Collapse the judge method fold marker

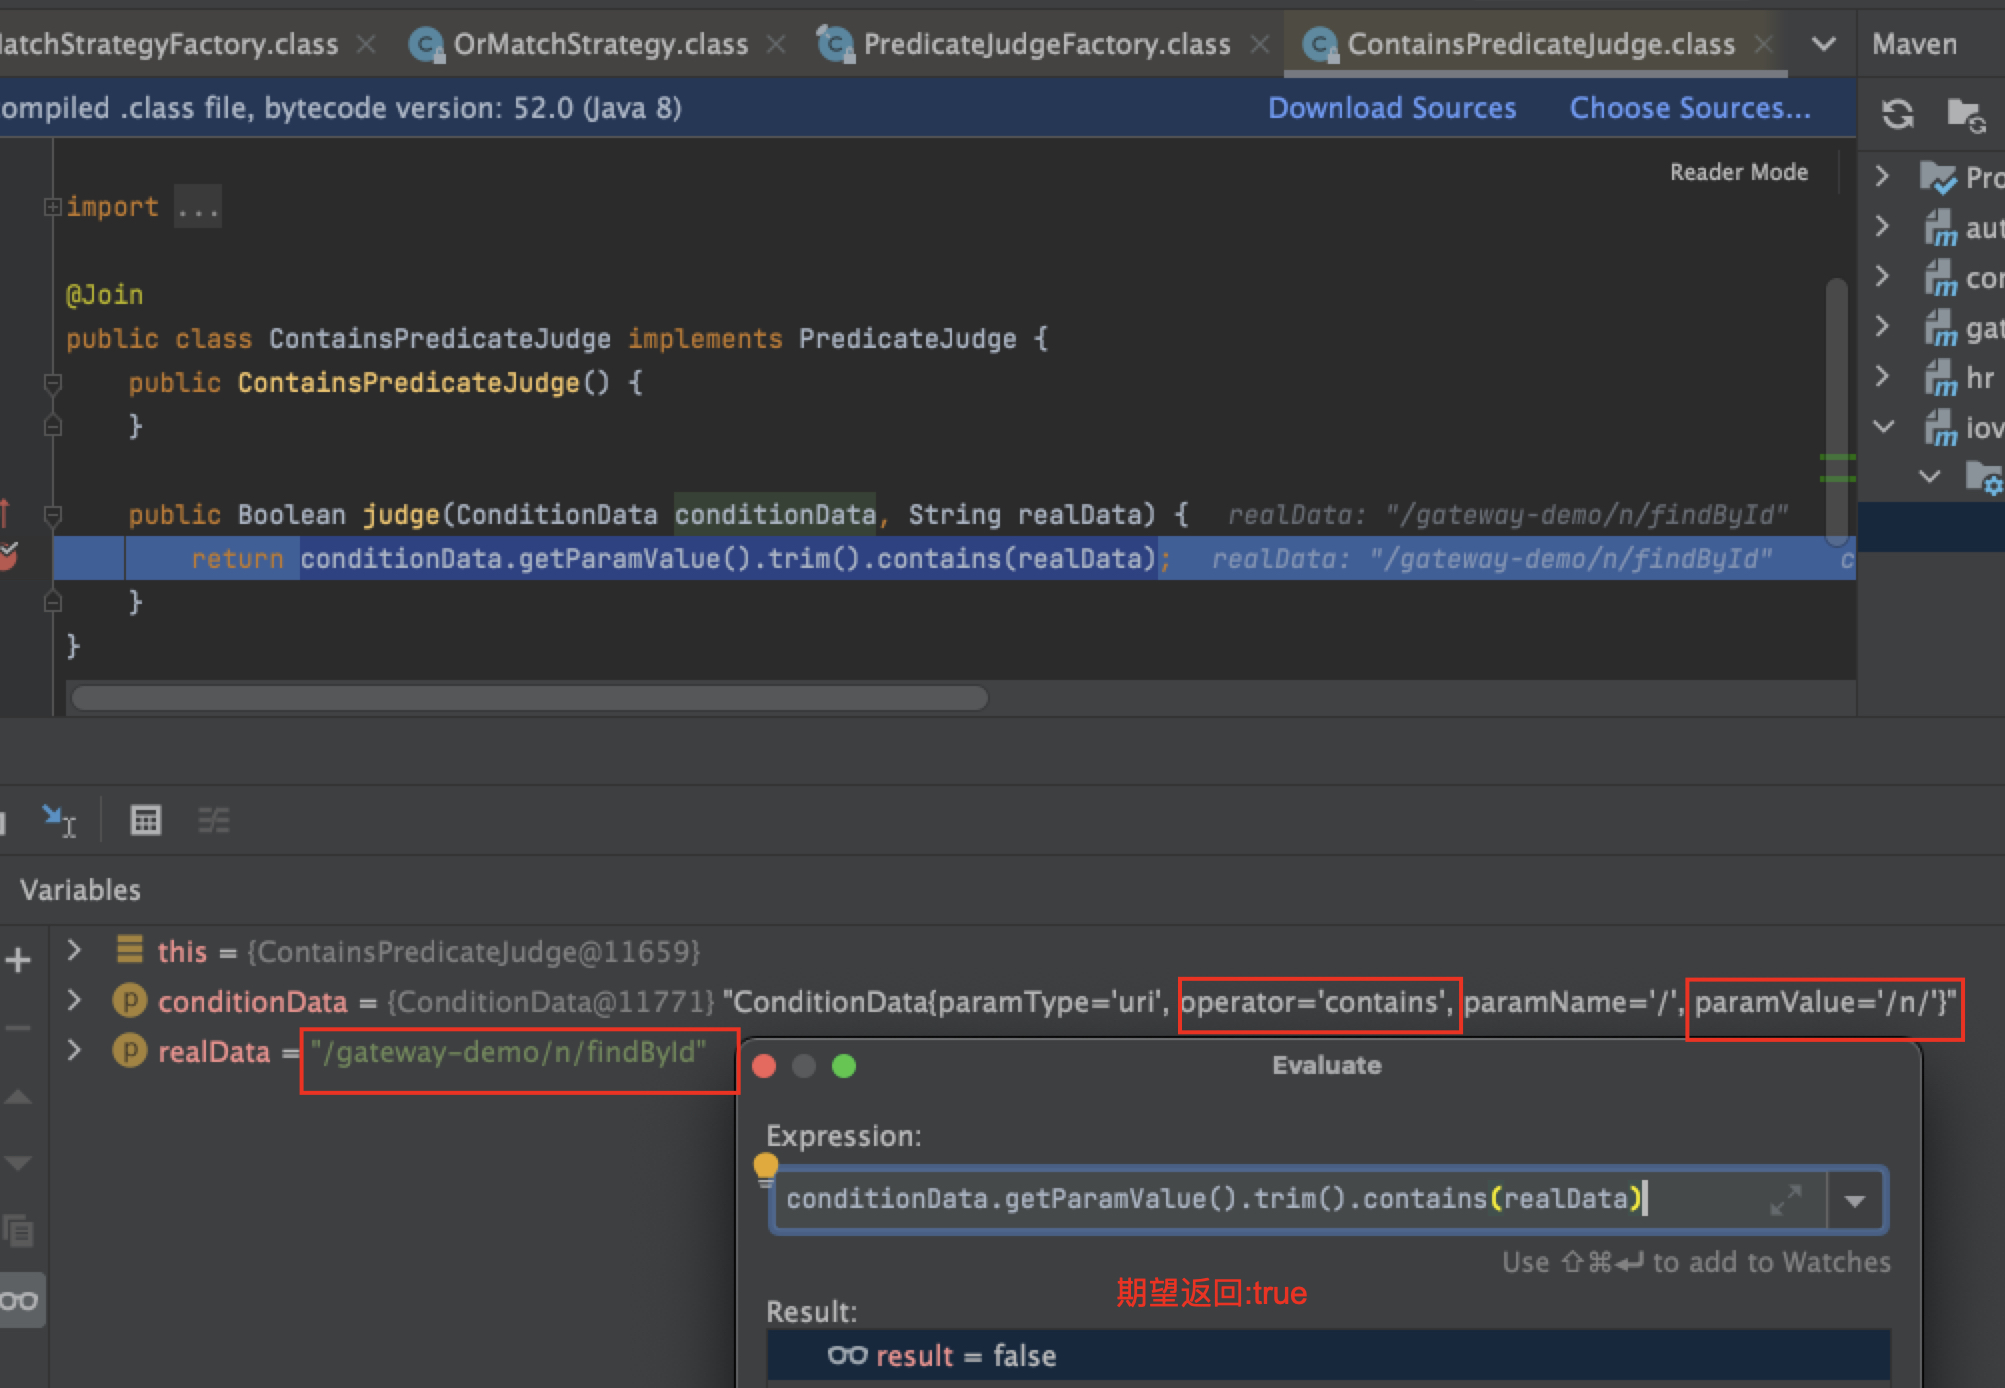coord(52,515)
